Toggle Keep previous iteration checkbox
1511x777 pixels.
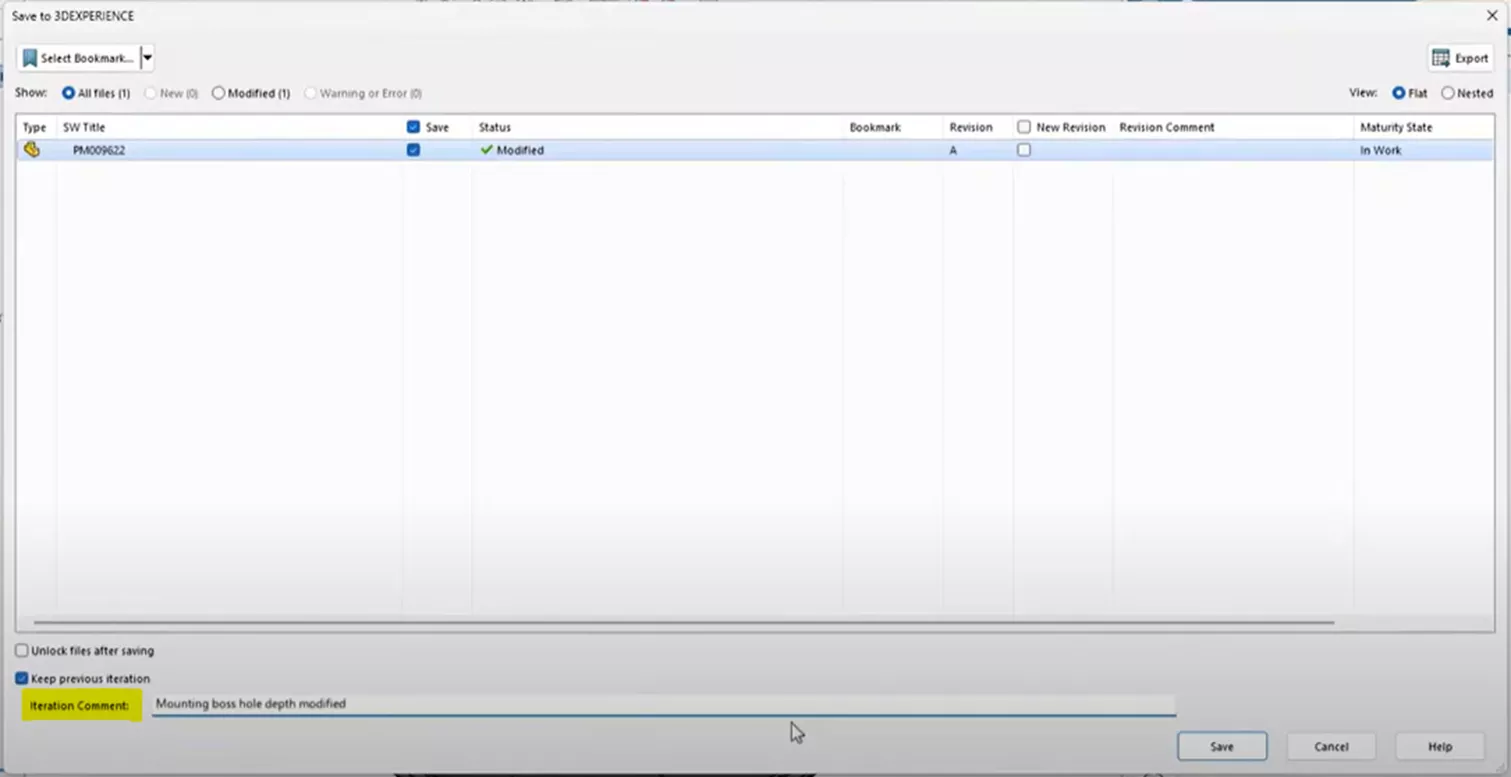(x=21, y=678)
